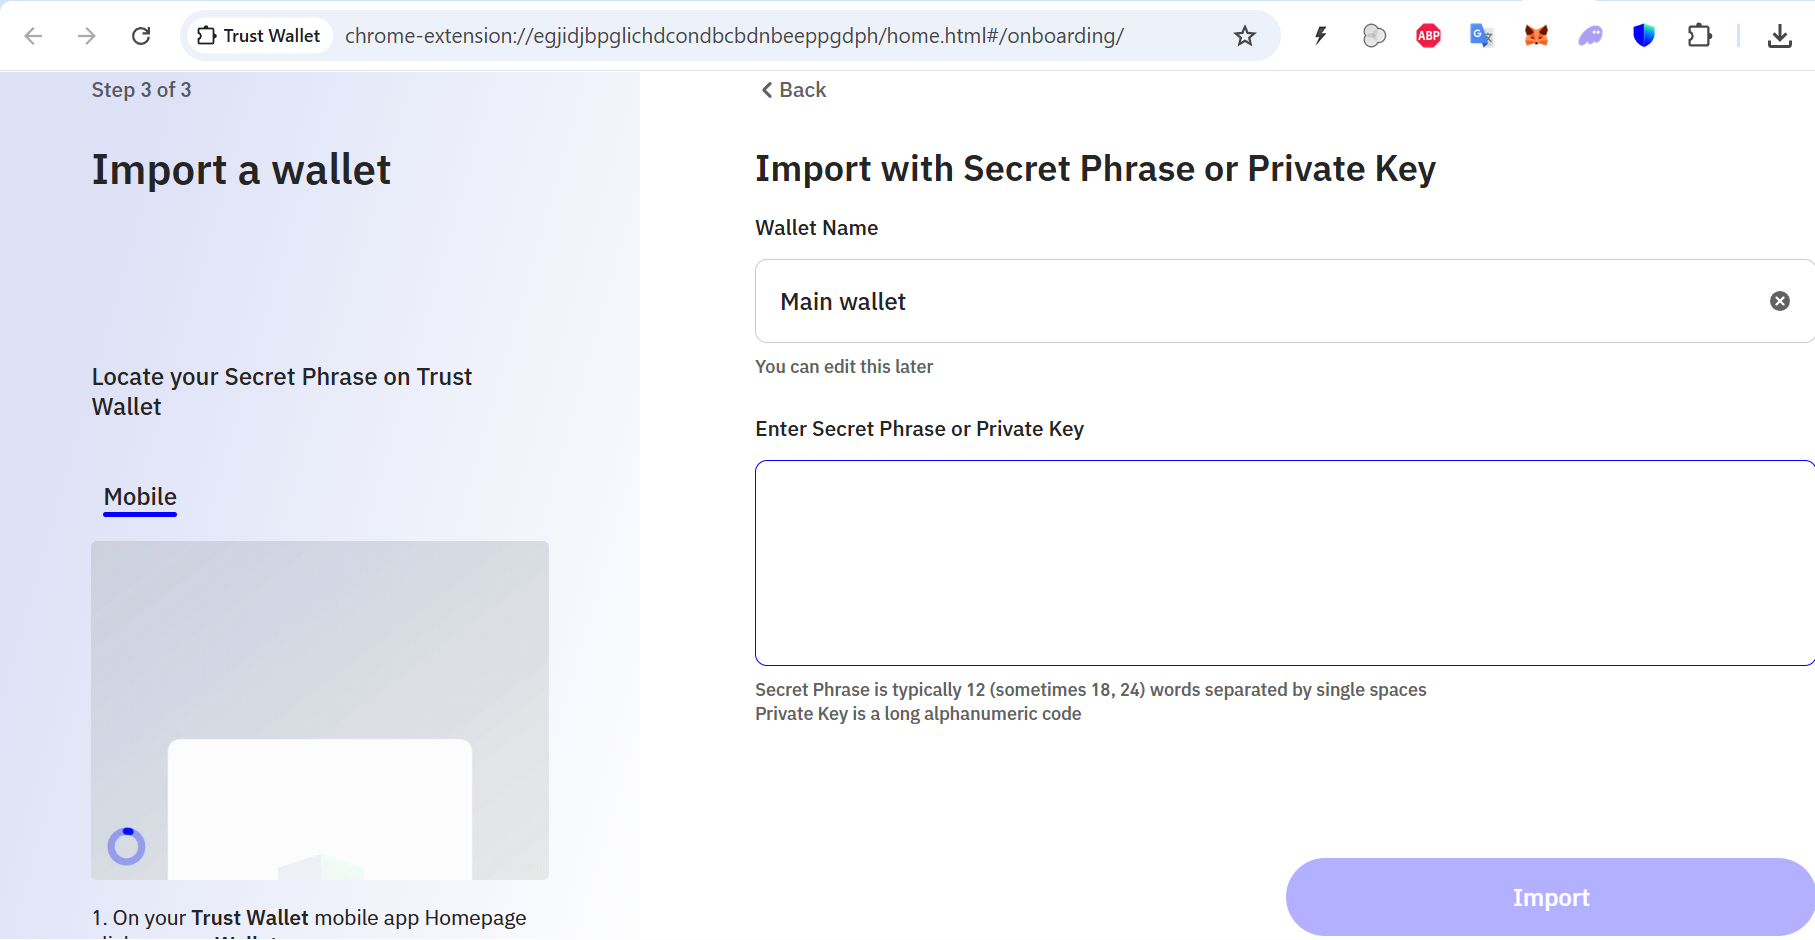The height and width of the screenshot is (940, 1815).
Task: Open the Extensions puzzle menu
Action: pyautogui.click(x=1699, y=36)
